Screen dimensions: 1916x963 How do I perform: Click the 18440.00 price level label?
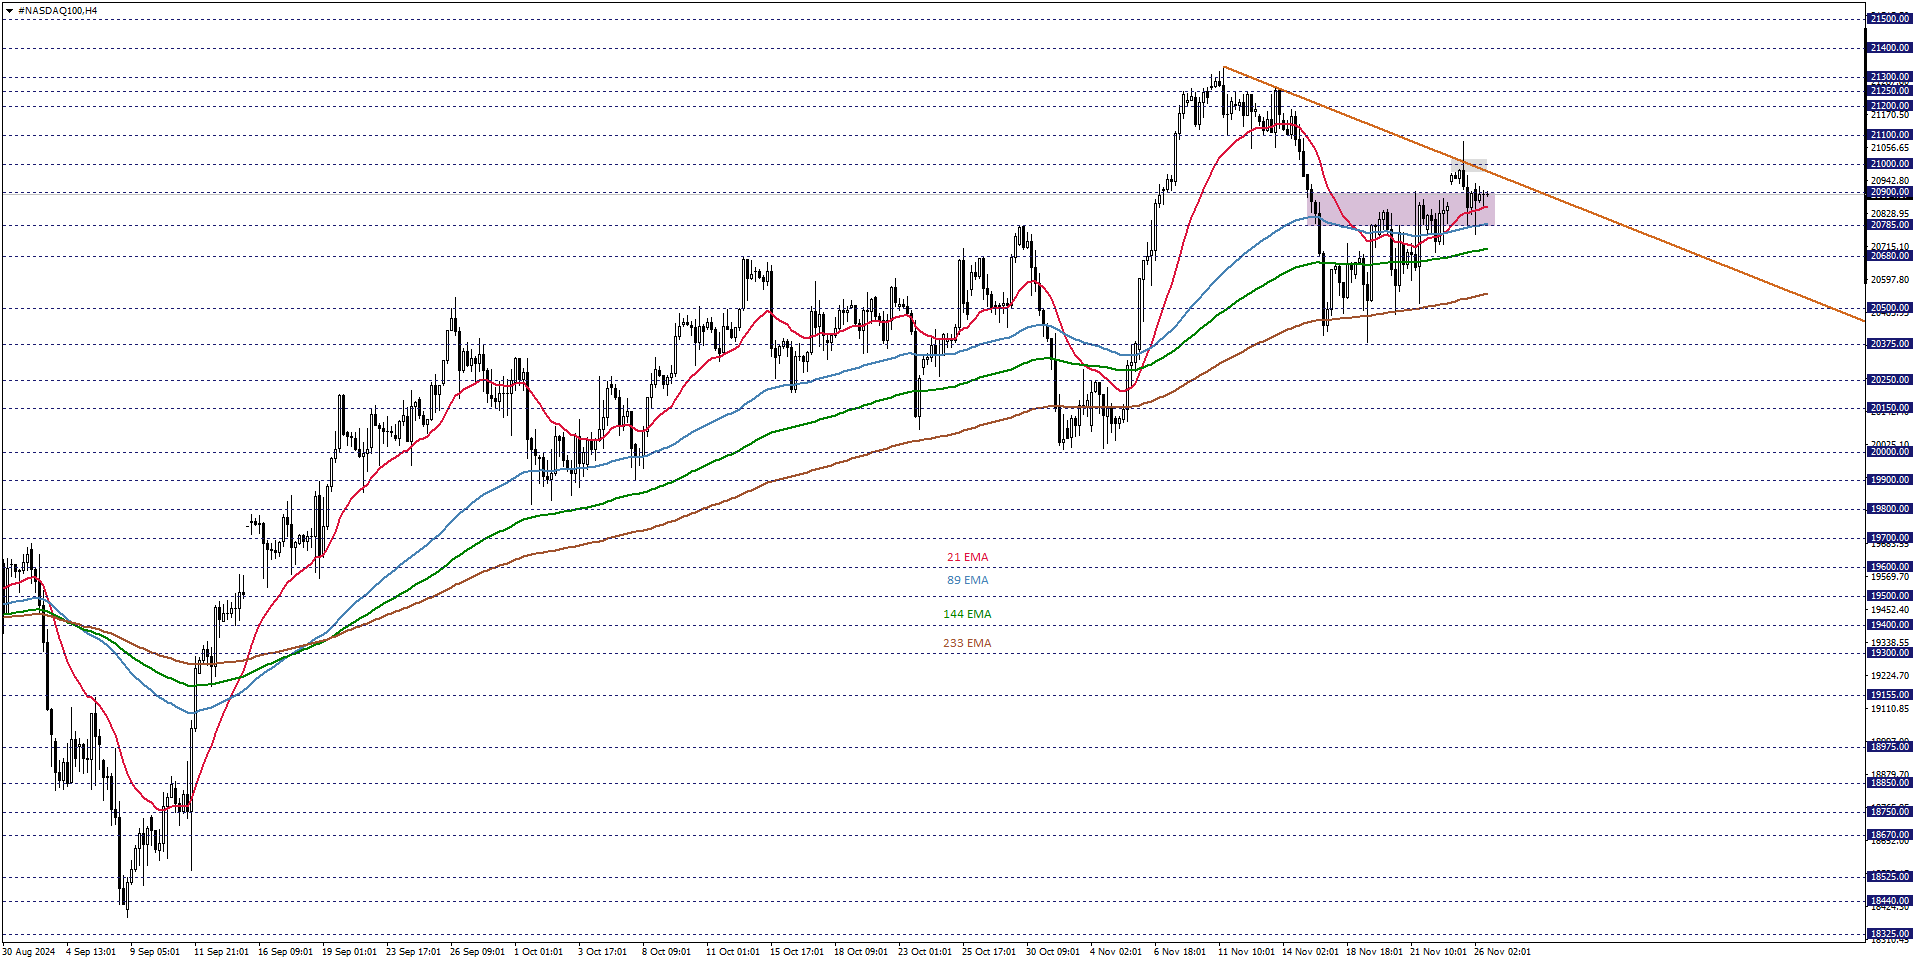point(1889,901)
